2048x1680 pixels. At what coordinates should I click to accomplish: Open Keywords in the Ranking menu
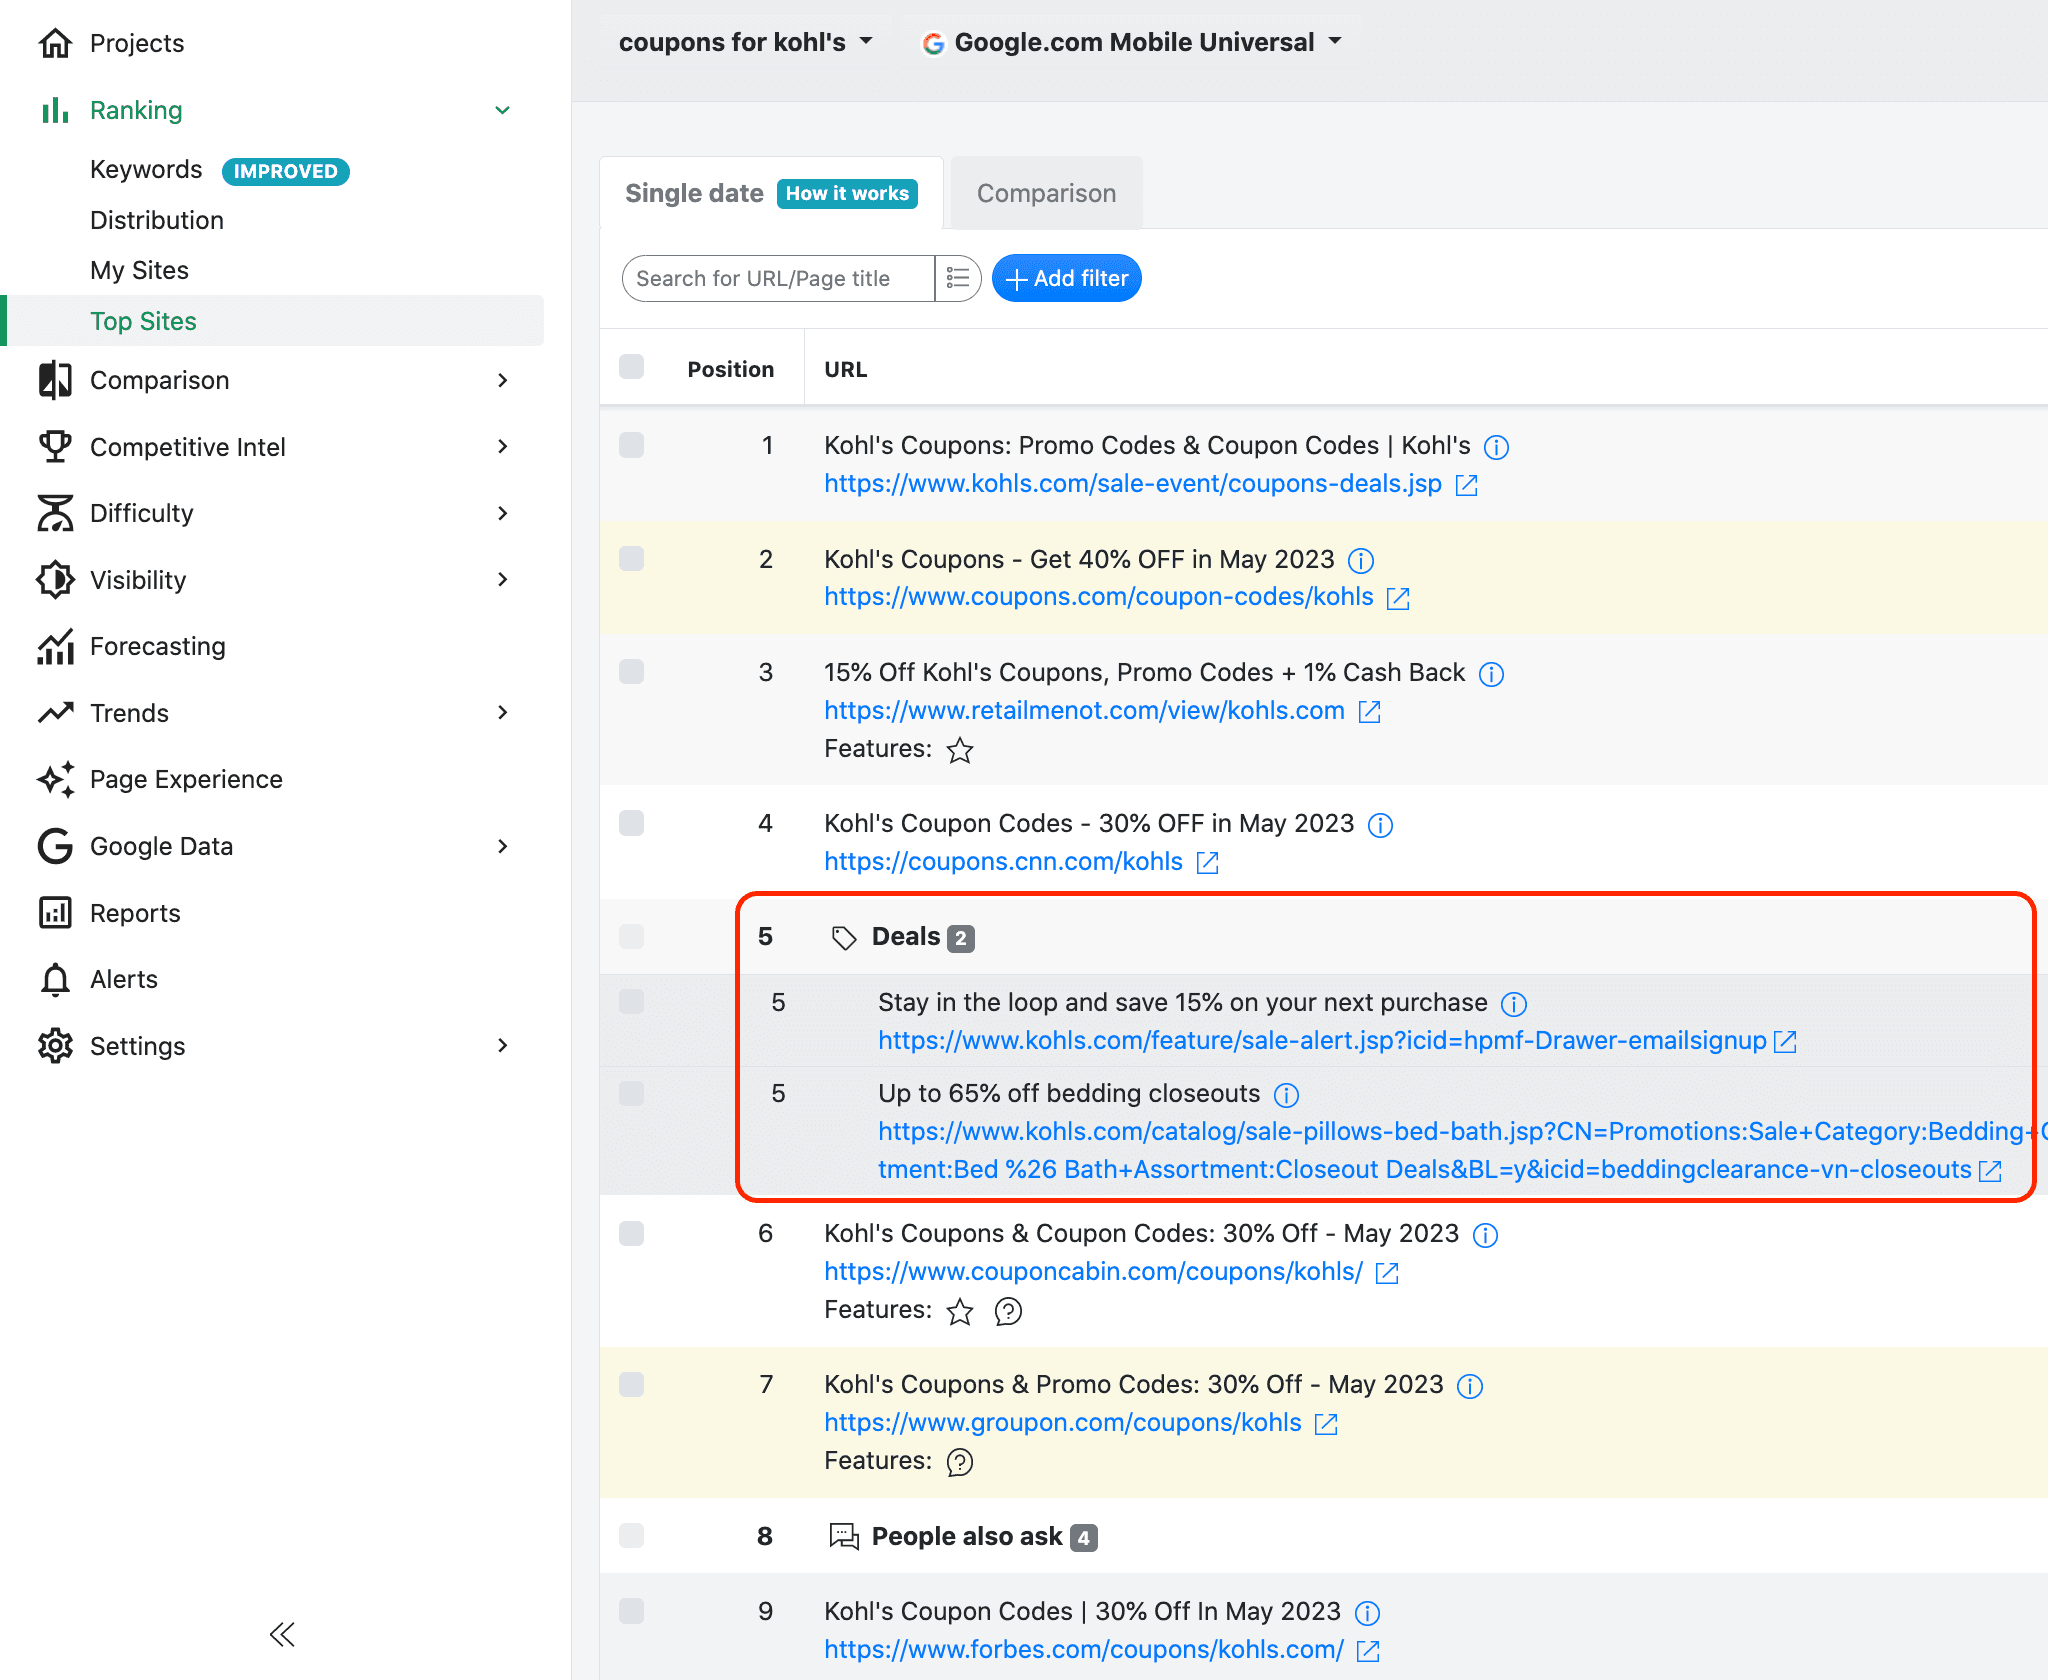point(146,170)
